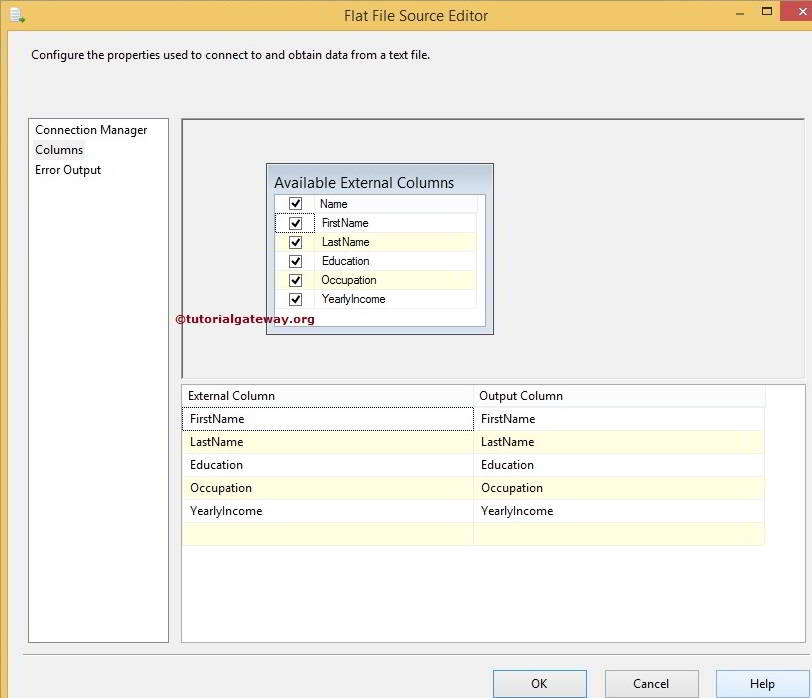Viewport: 812px width, 698px height.
Task: Select the FirstName row in the mapping grid
Action: [x=300, y=419]
